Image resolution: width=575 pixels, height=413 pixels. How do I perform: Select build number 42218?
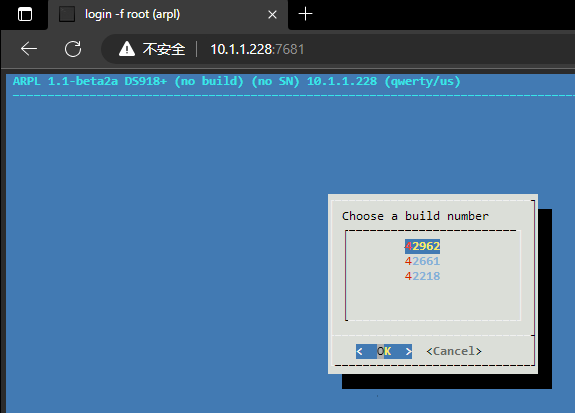[x=422, y=276]
